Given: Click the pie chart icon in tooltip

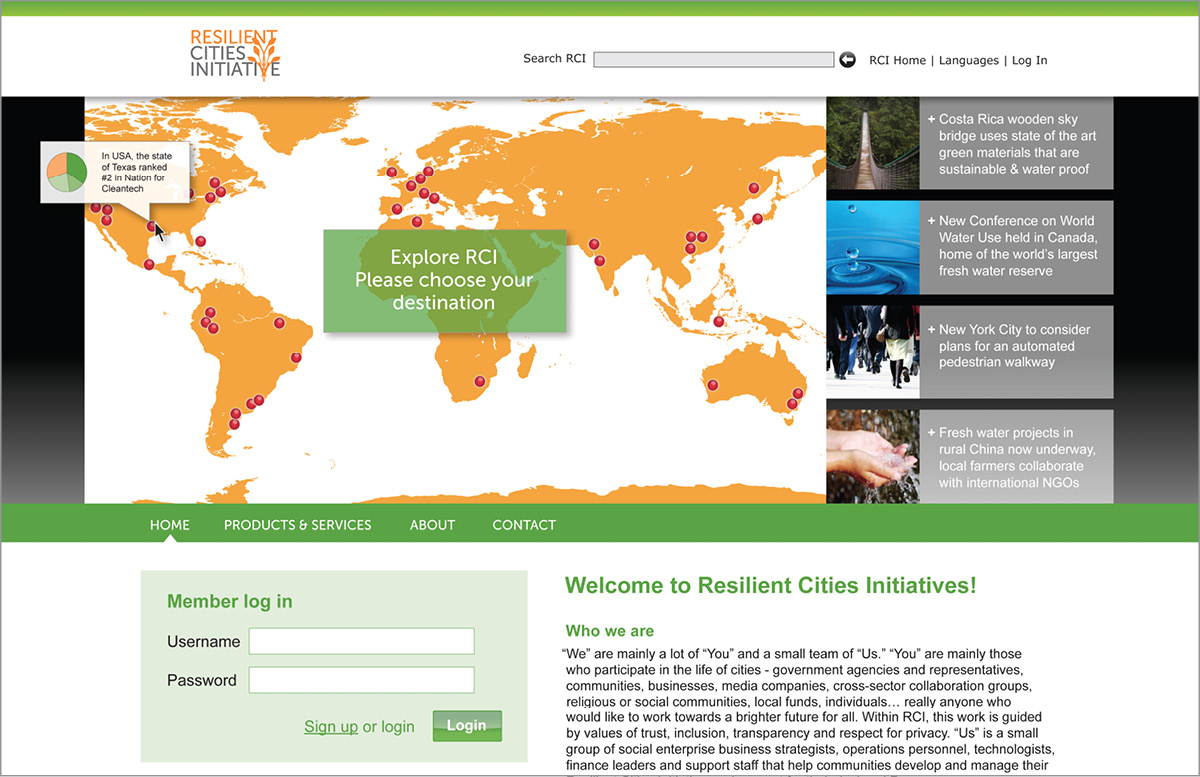Looking at the screenshot, I should click(67, 172).
